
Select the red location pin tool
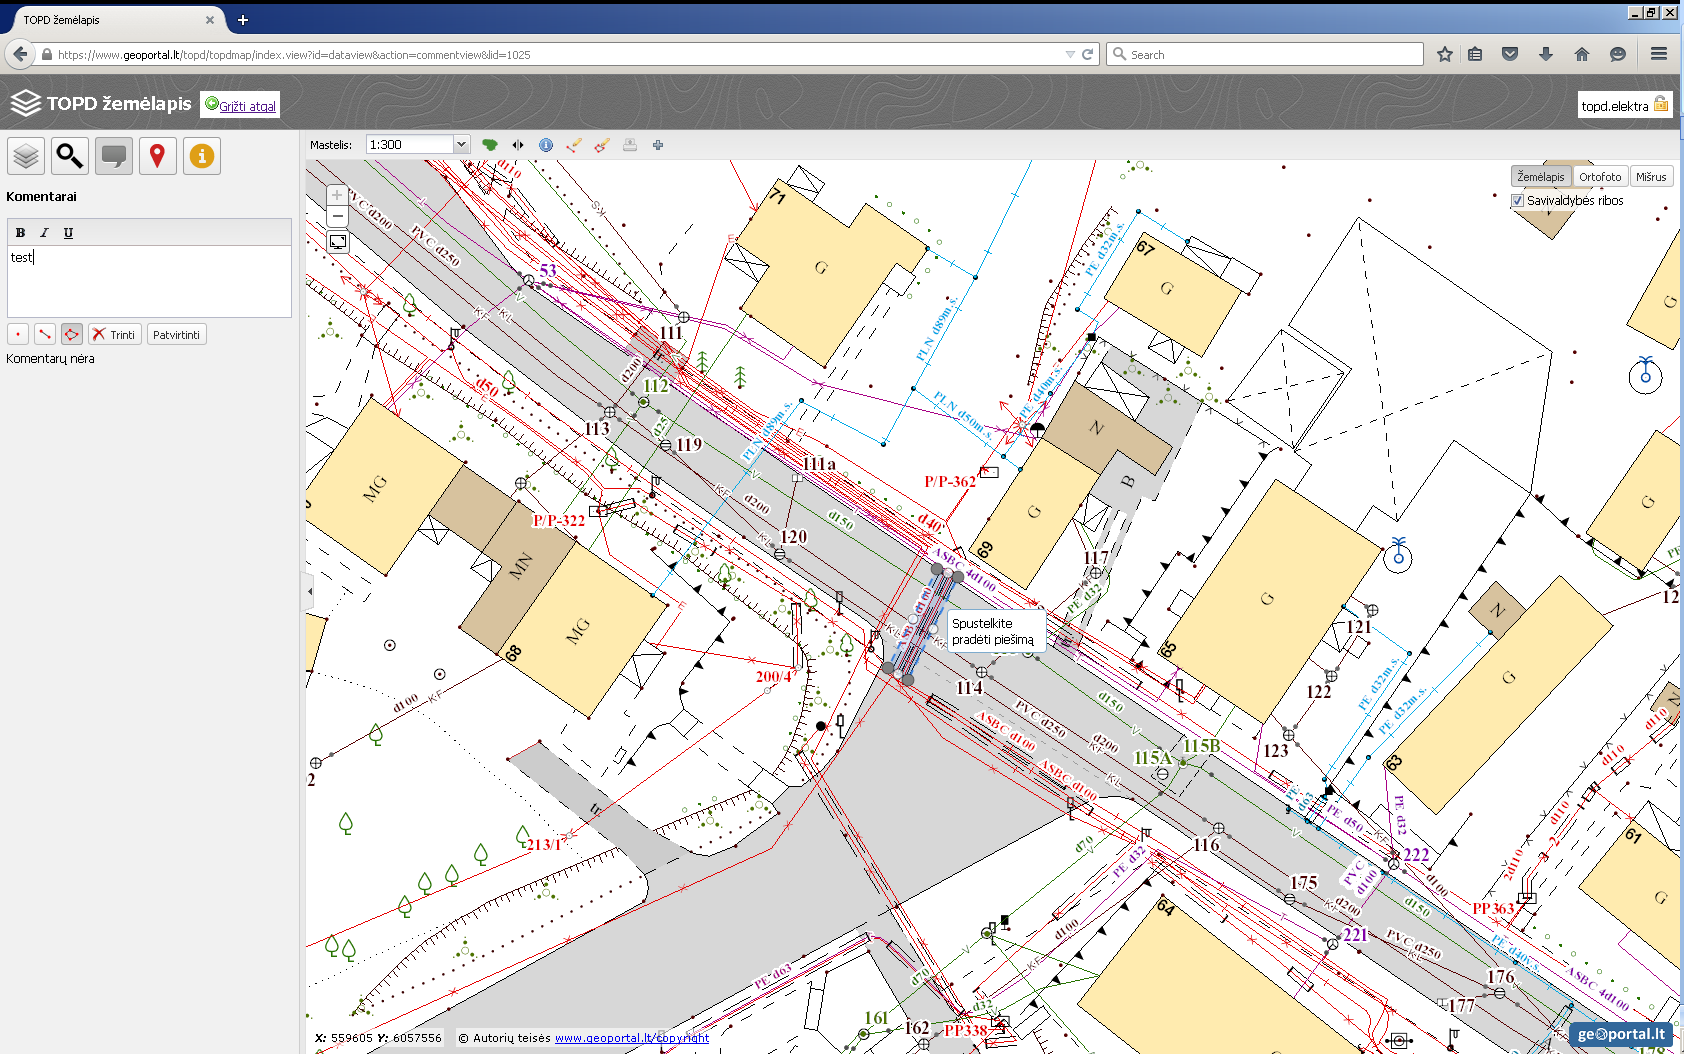[157, 156]
